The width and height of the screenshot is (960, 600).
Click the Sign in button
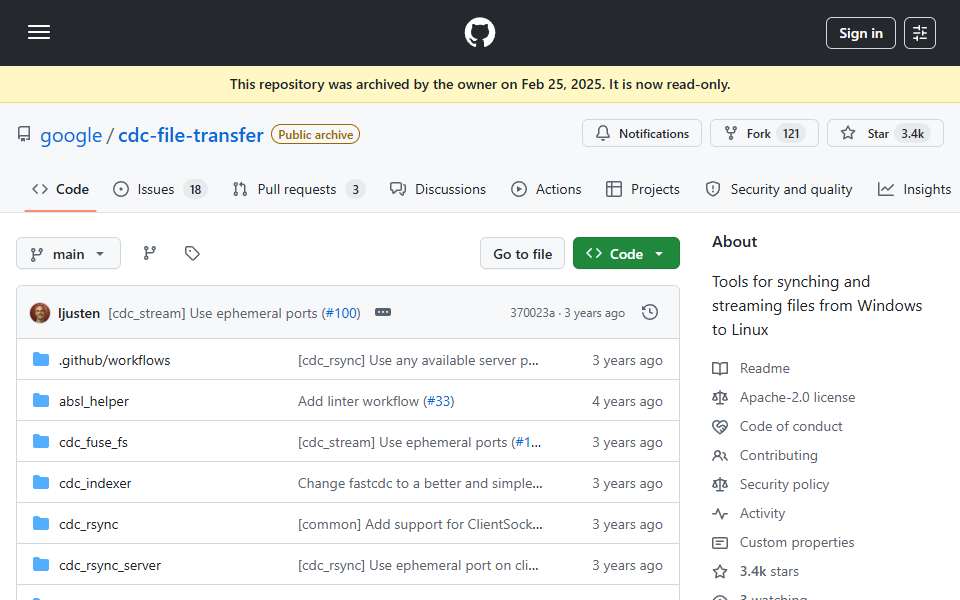point(860,33)
